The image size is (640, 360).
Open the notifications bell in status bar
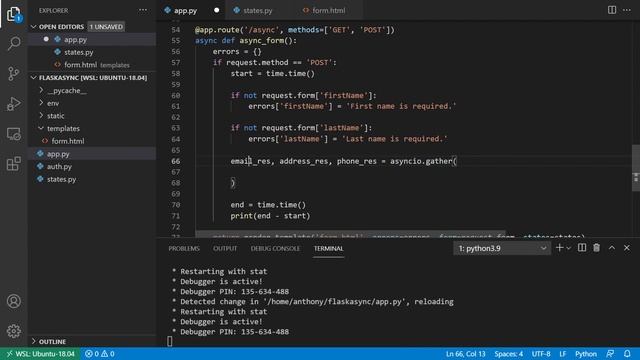click(627, 354)
